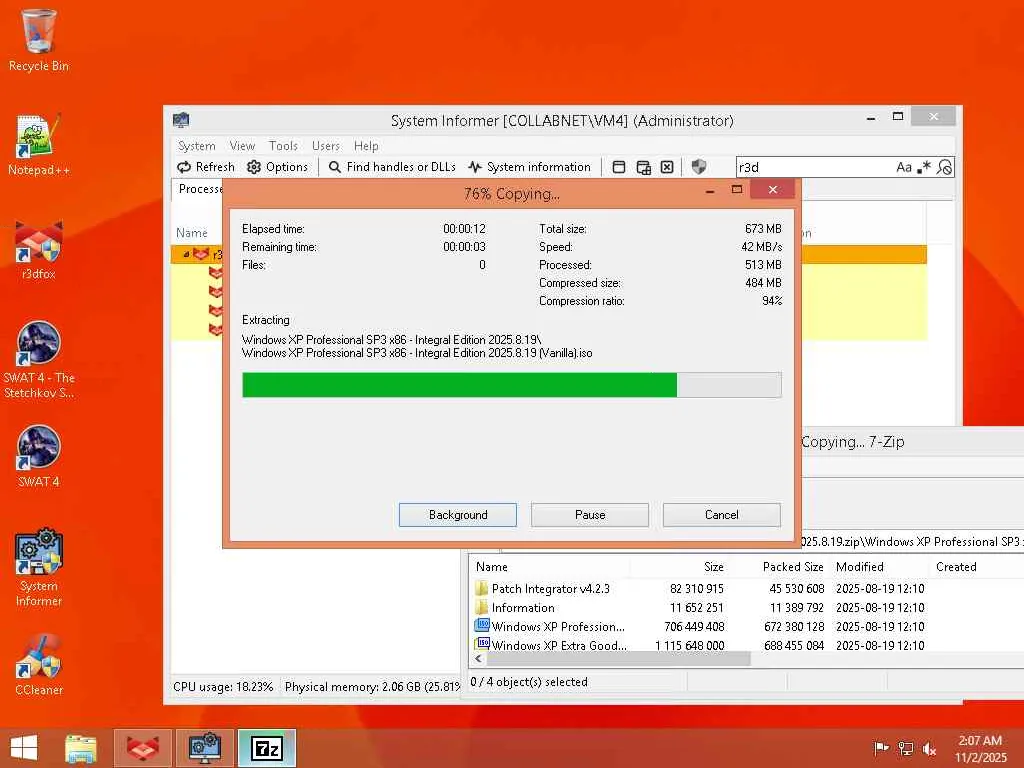Click the 0 / 4 object(s) selected status

[x=529, y=682]
